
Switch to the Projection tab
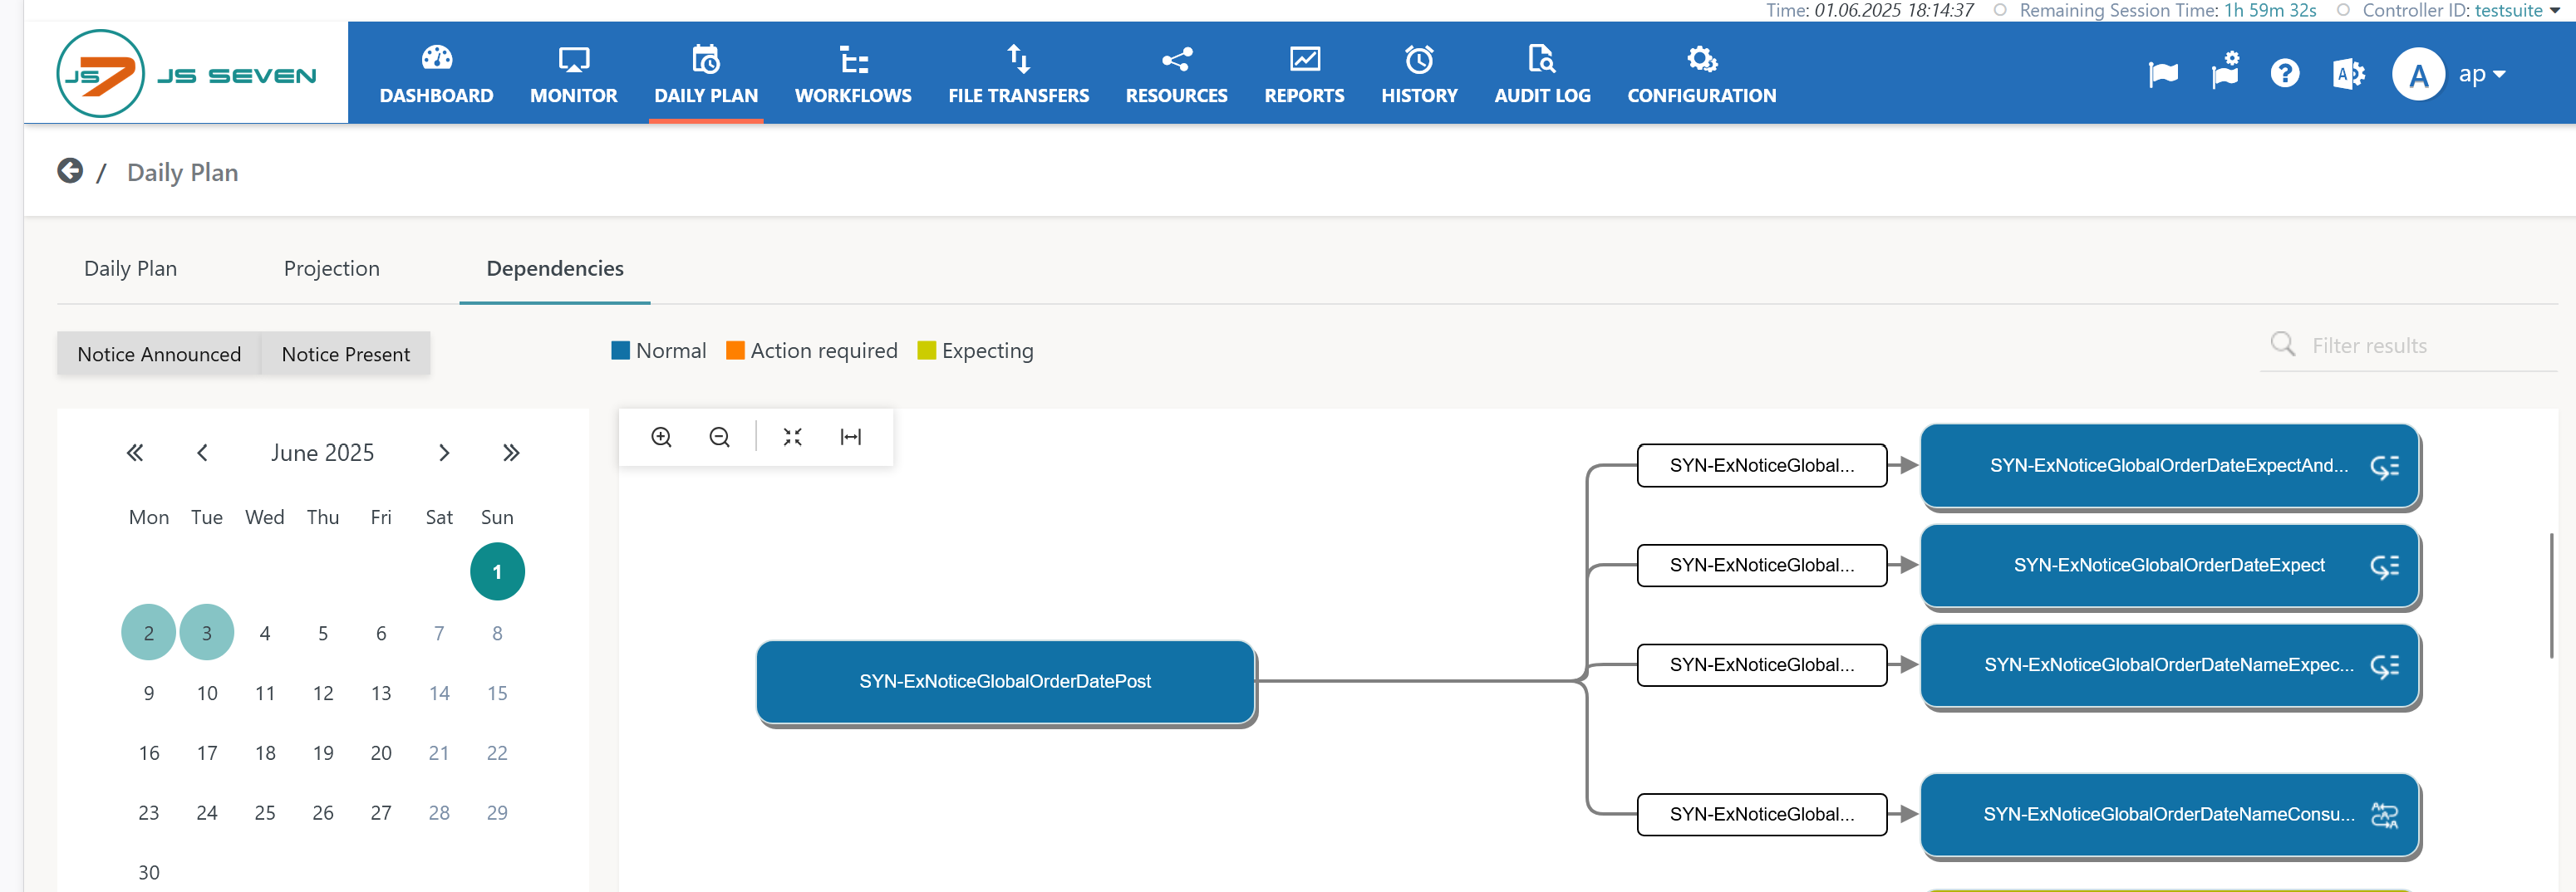pos(331,268)
